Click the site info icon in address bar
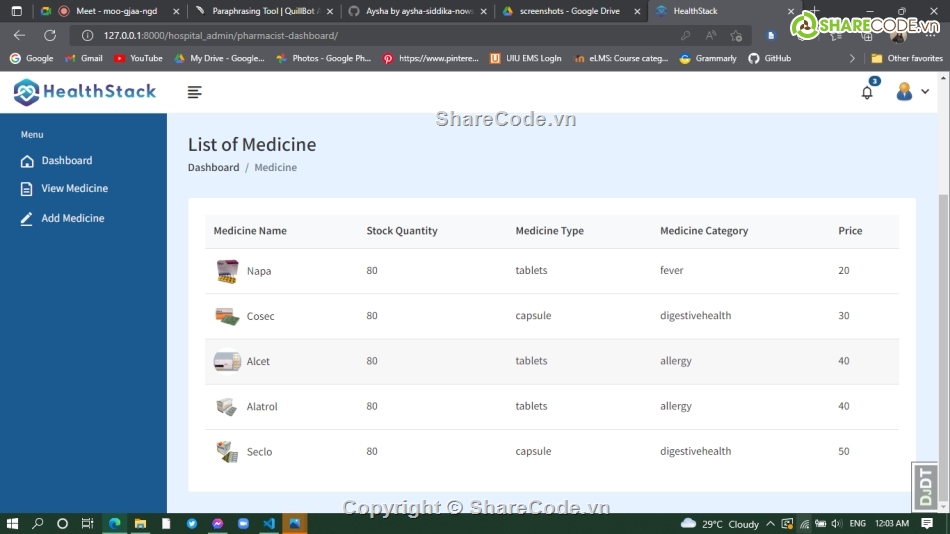The image size is (950, 534). 87,35
